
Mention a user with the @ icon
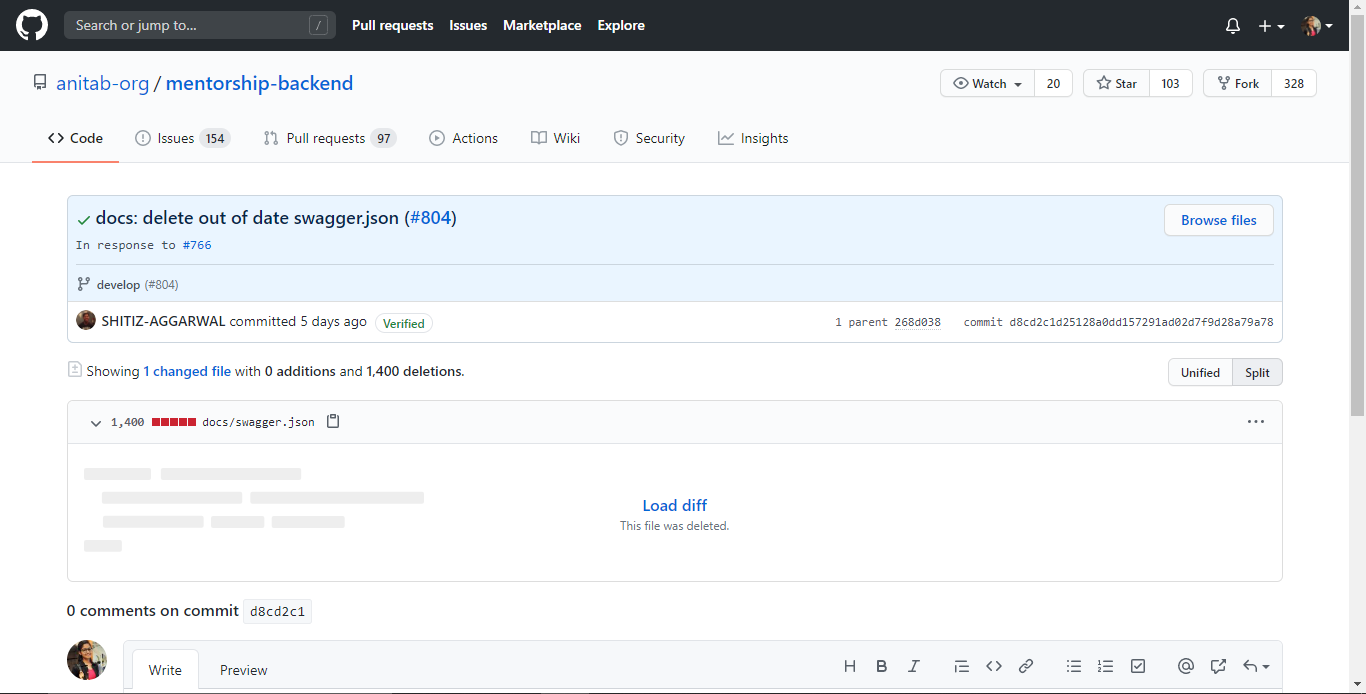[1185, 666]
